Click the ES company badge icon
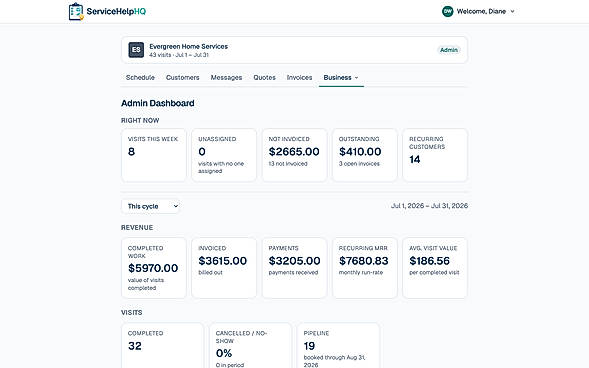Viewport: 589px width, 368px height. pyautogui.click(x=136, y=50)
